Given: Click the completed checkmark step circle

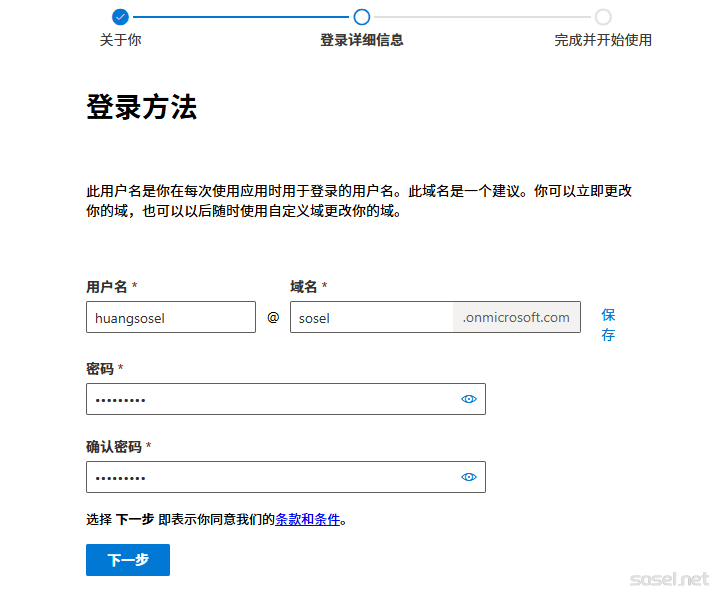Looking at the screenshot, I should pyautogui.click(x=120, y=16).
